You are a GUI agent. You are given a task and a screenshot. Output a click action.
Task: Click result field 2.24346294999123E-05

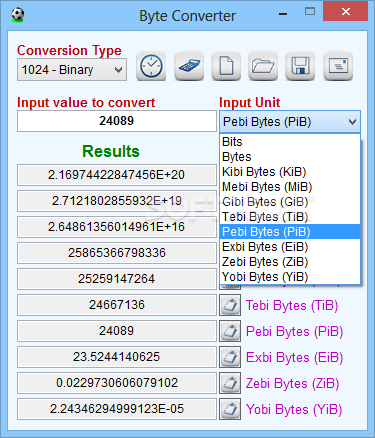117,409
